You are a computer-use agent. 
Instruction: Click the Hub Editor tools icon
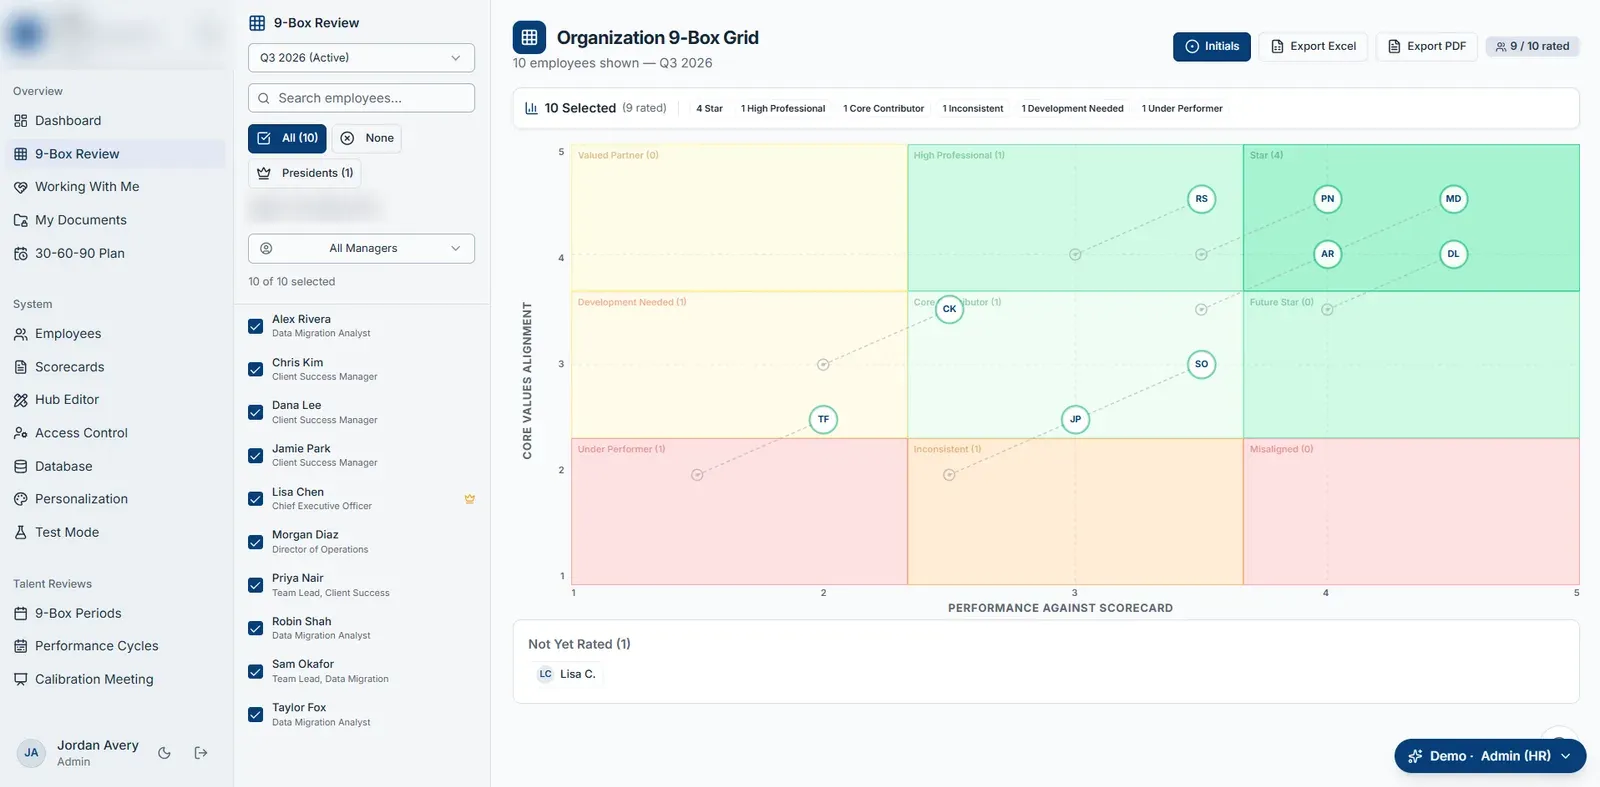(x=20, y=400)
